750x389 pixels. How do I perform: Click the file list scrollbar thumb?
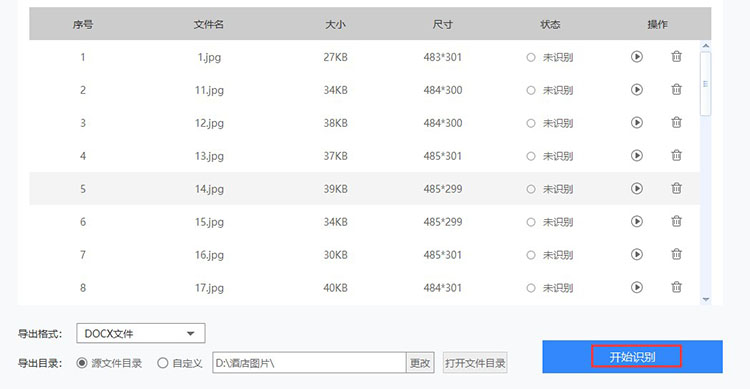click(706, 84)
